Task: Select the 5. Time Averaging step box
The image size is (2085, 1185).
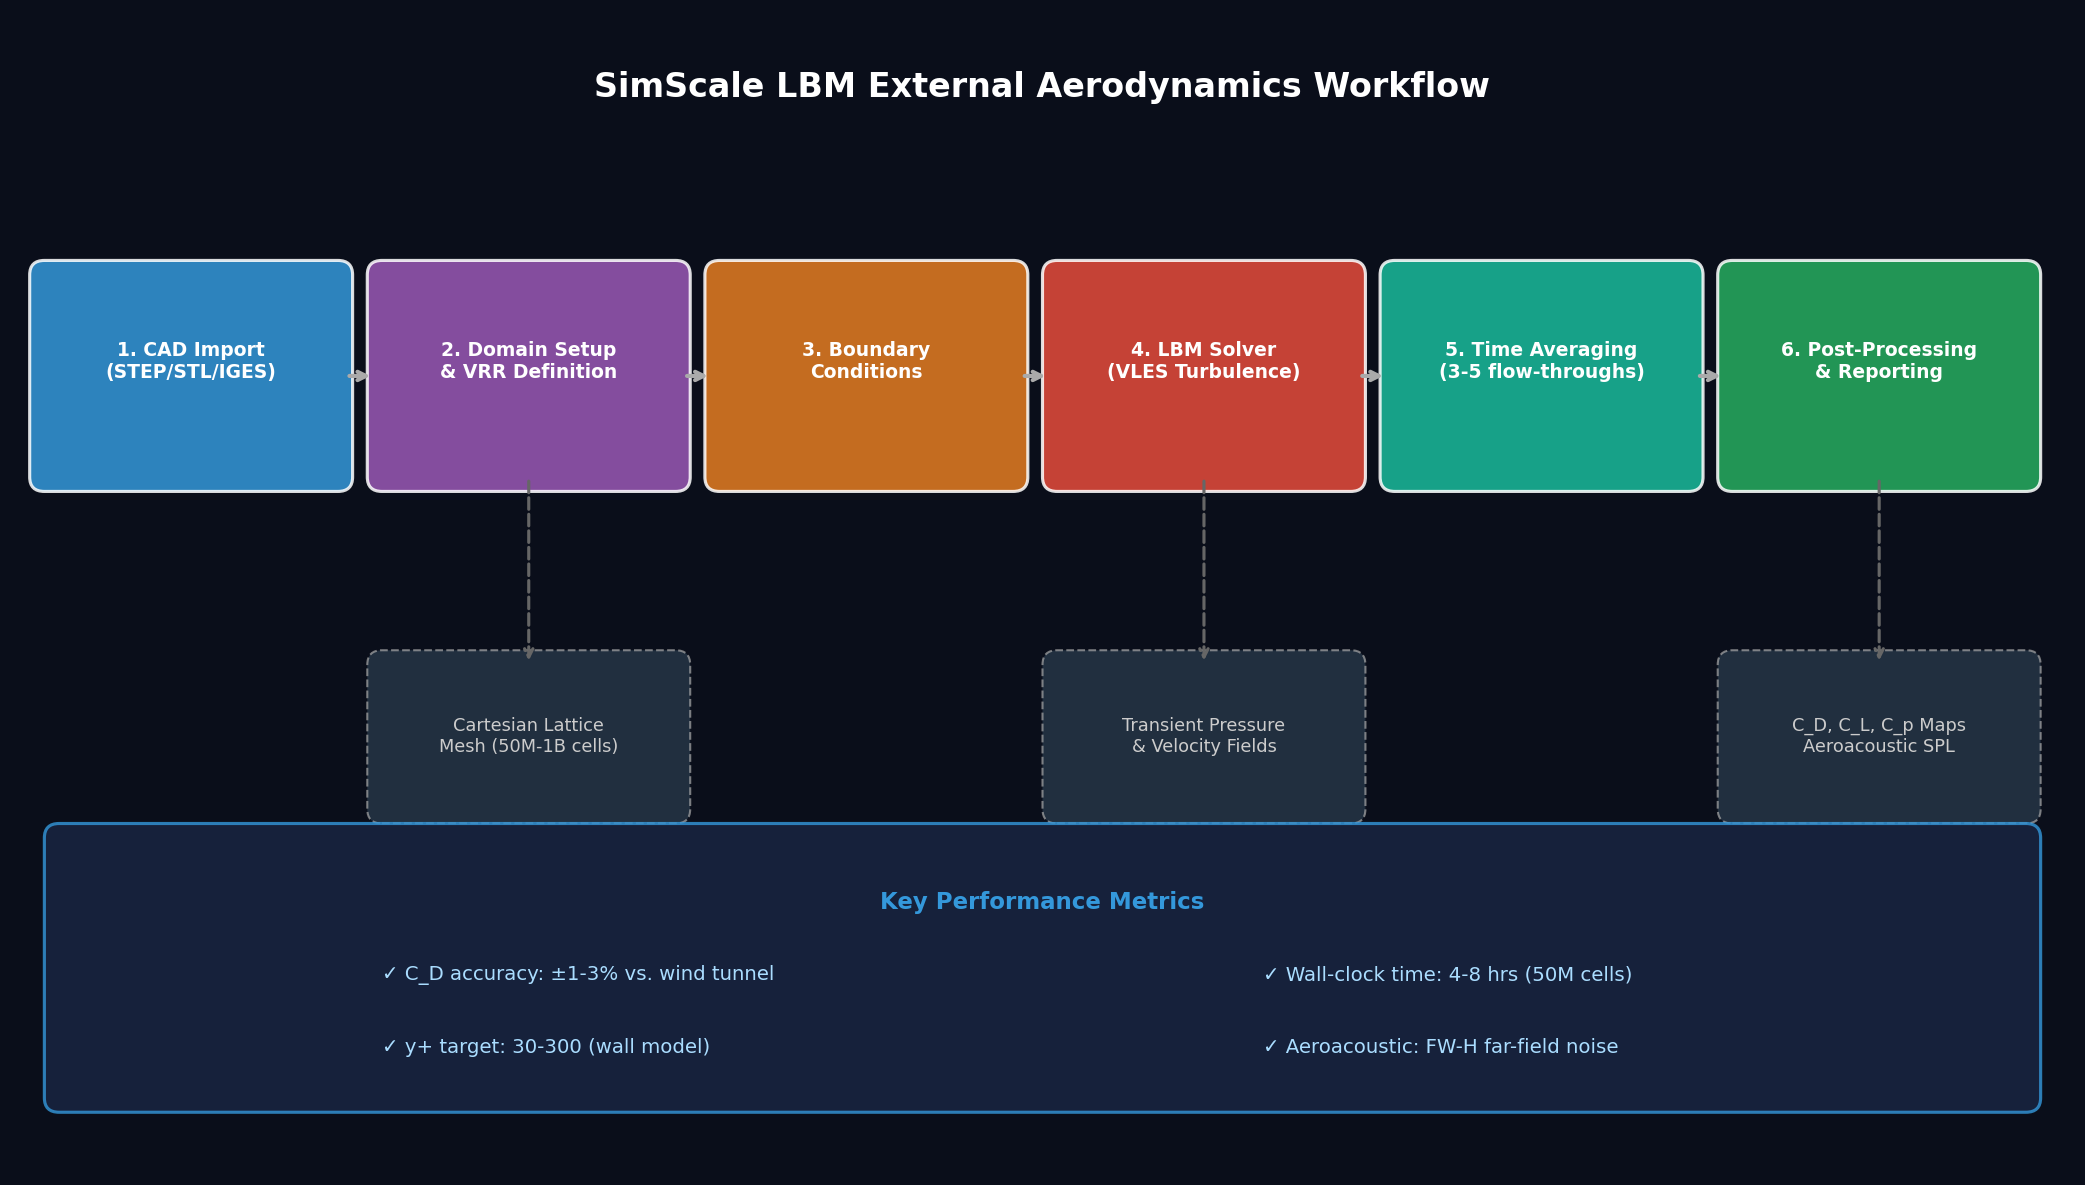Action: point(1541,376)
